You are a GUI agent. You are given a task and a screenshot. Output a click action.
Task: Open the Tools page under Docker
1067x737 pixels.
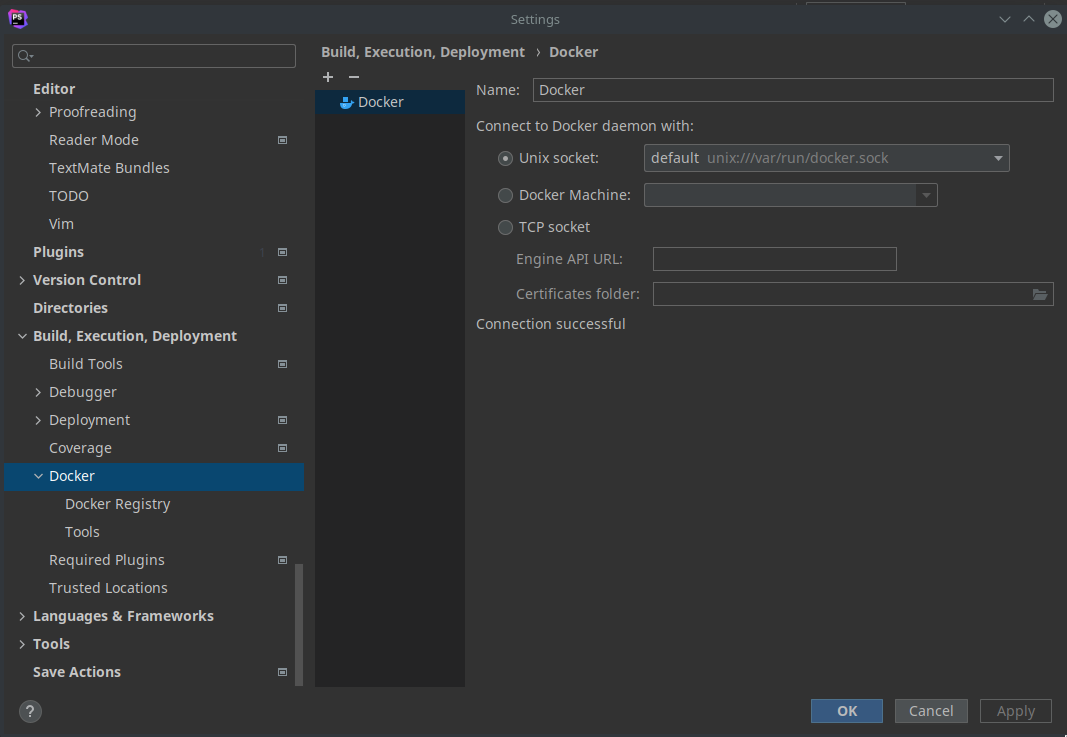point(82,532)
